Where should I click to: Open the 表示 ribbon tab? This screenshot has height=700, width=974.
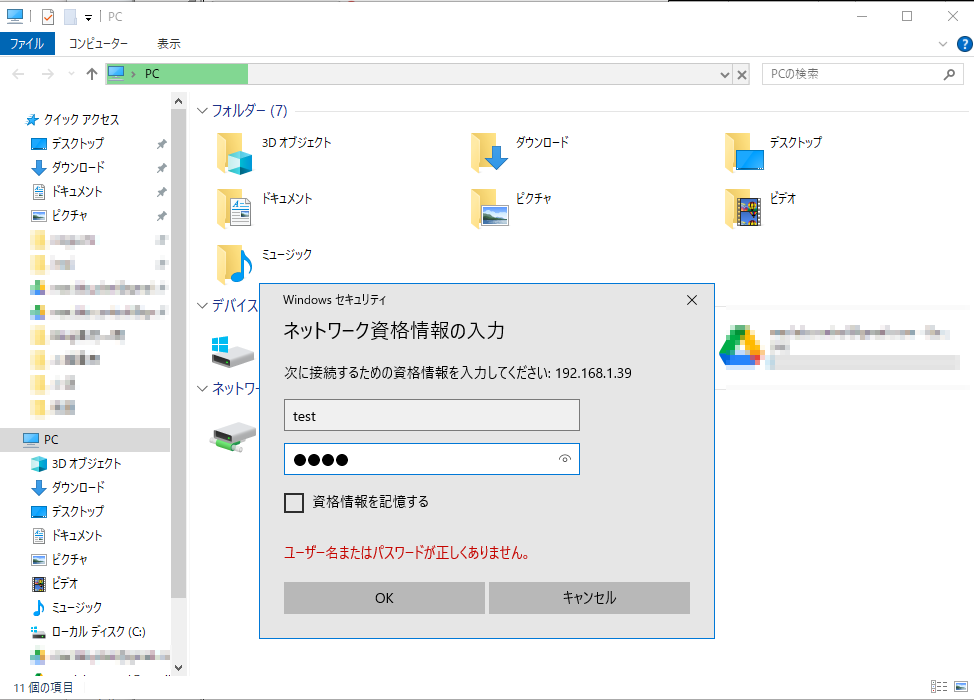(168, 43)
